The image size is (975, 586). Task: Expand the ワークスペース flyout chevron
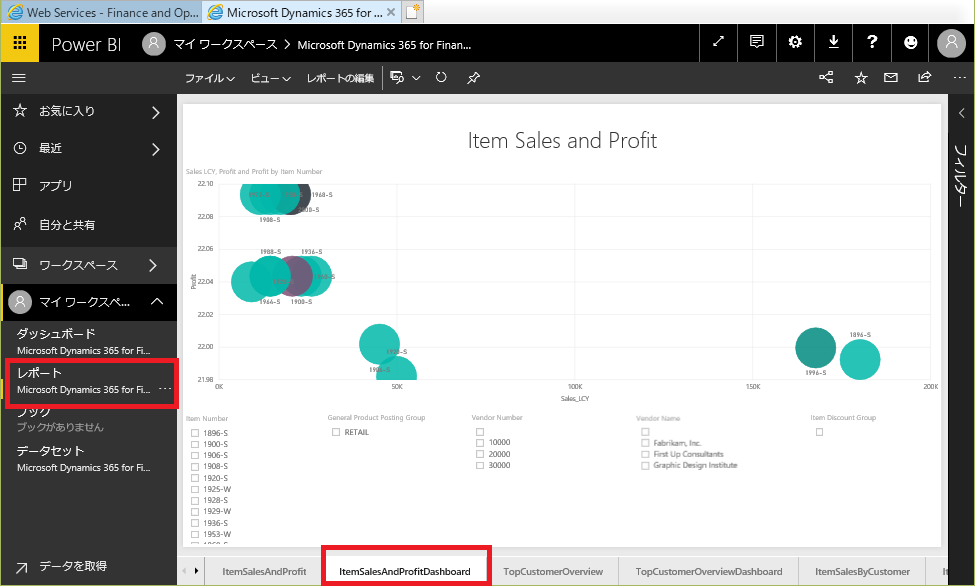tap(153, 266)
